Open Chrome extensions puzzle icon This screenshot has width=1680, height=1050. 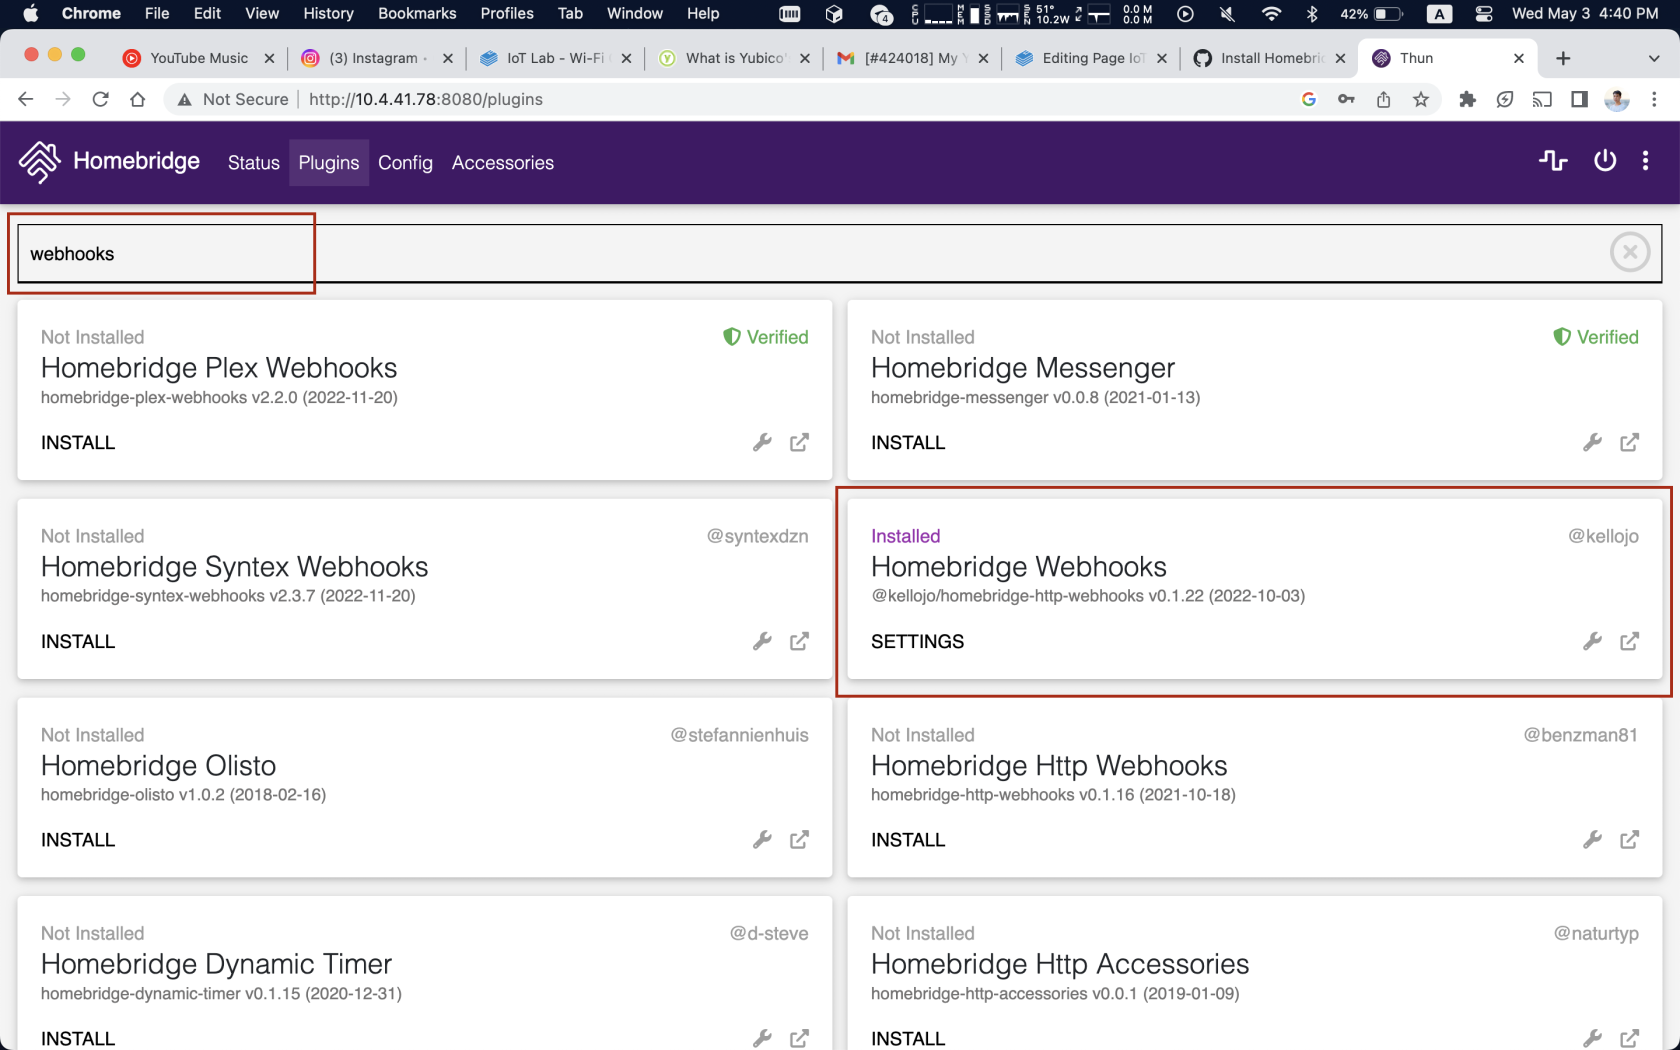point(1467,99)
